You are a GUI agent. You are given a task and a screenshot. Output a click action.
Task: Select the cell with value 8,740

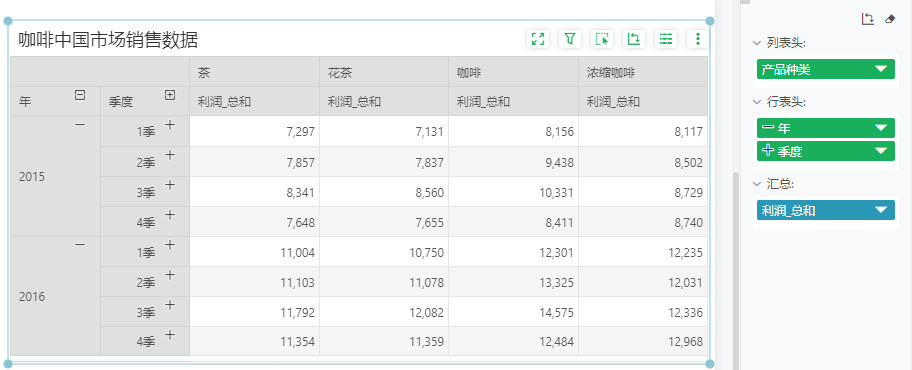click(643, 222)
